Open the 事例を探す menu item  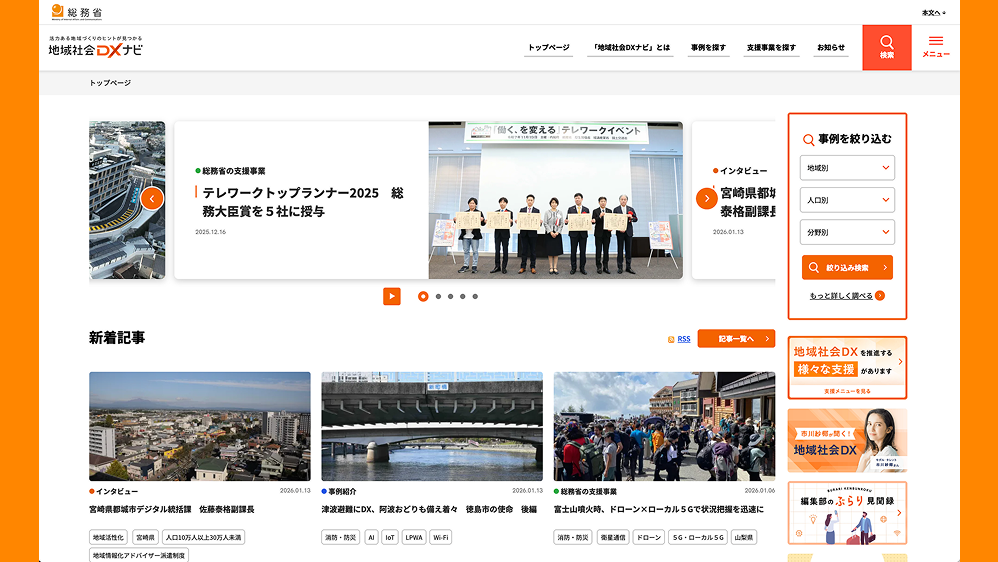[708, 48]
